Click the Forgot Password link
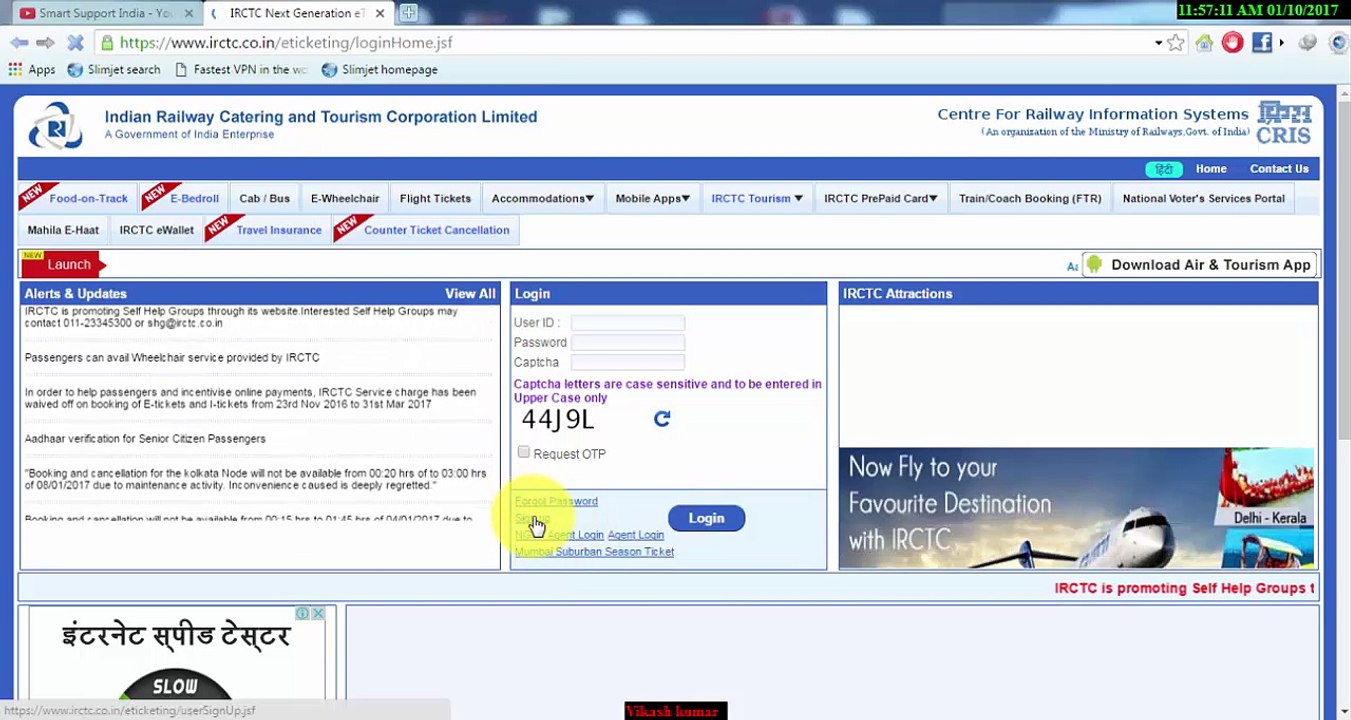 (x=556, y=501)
